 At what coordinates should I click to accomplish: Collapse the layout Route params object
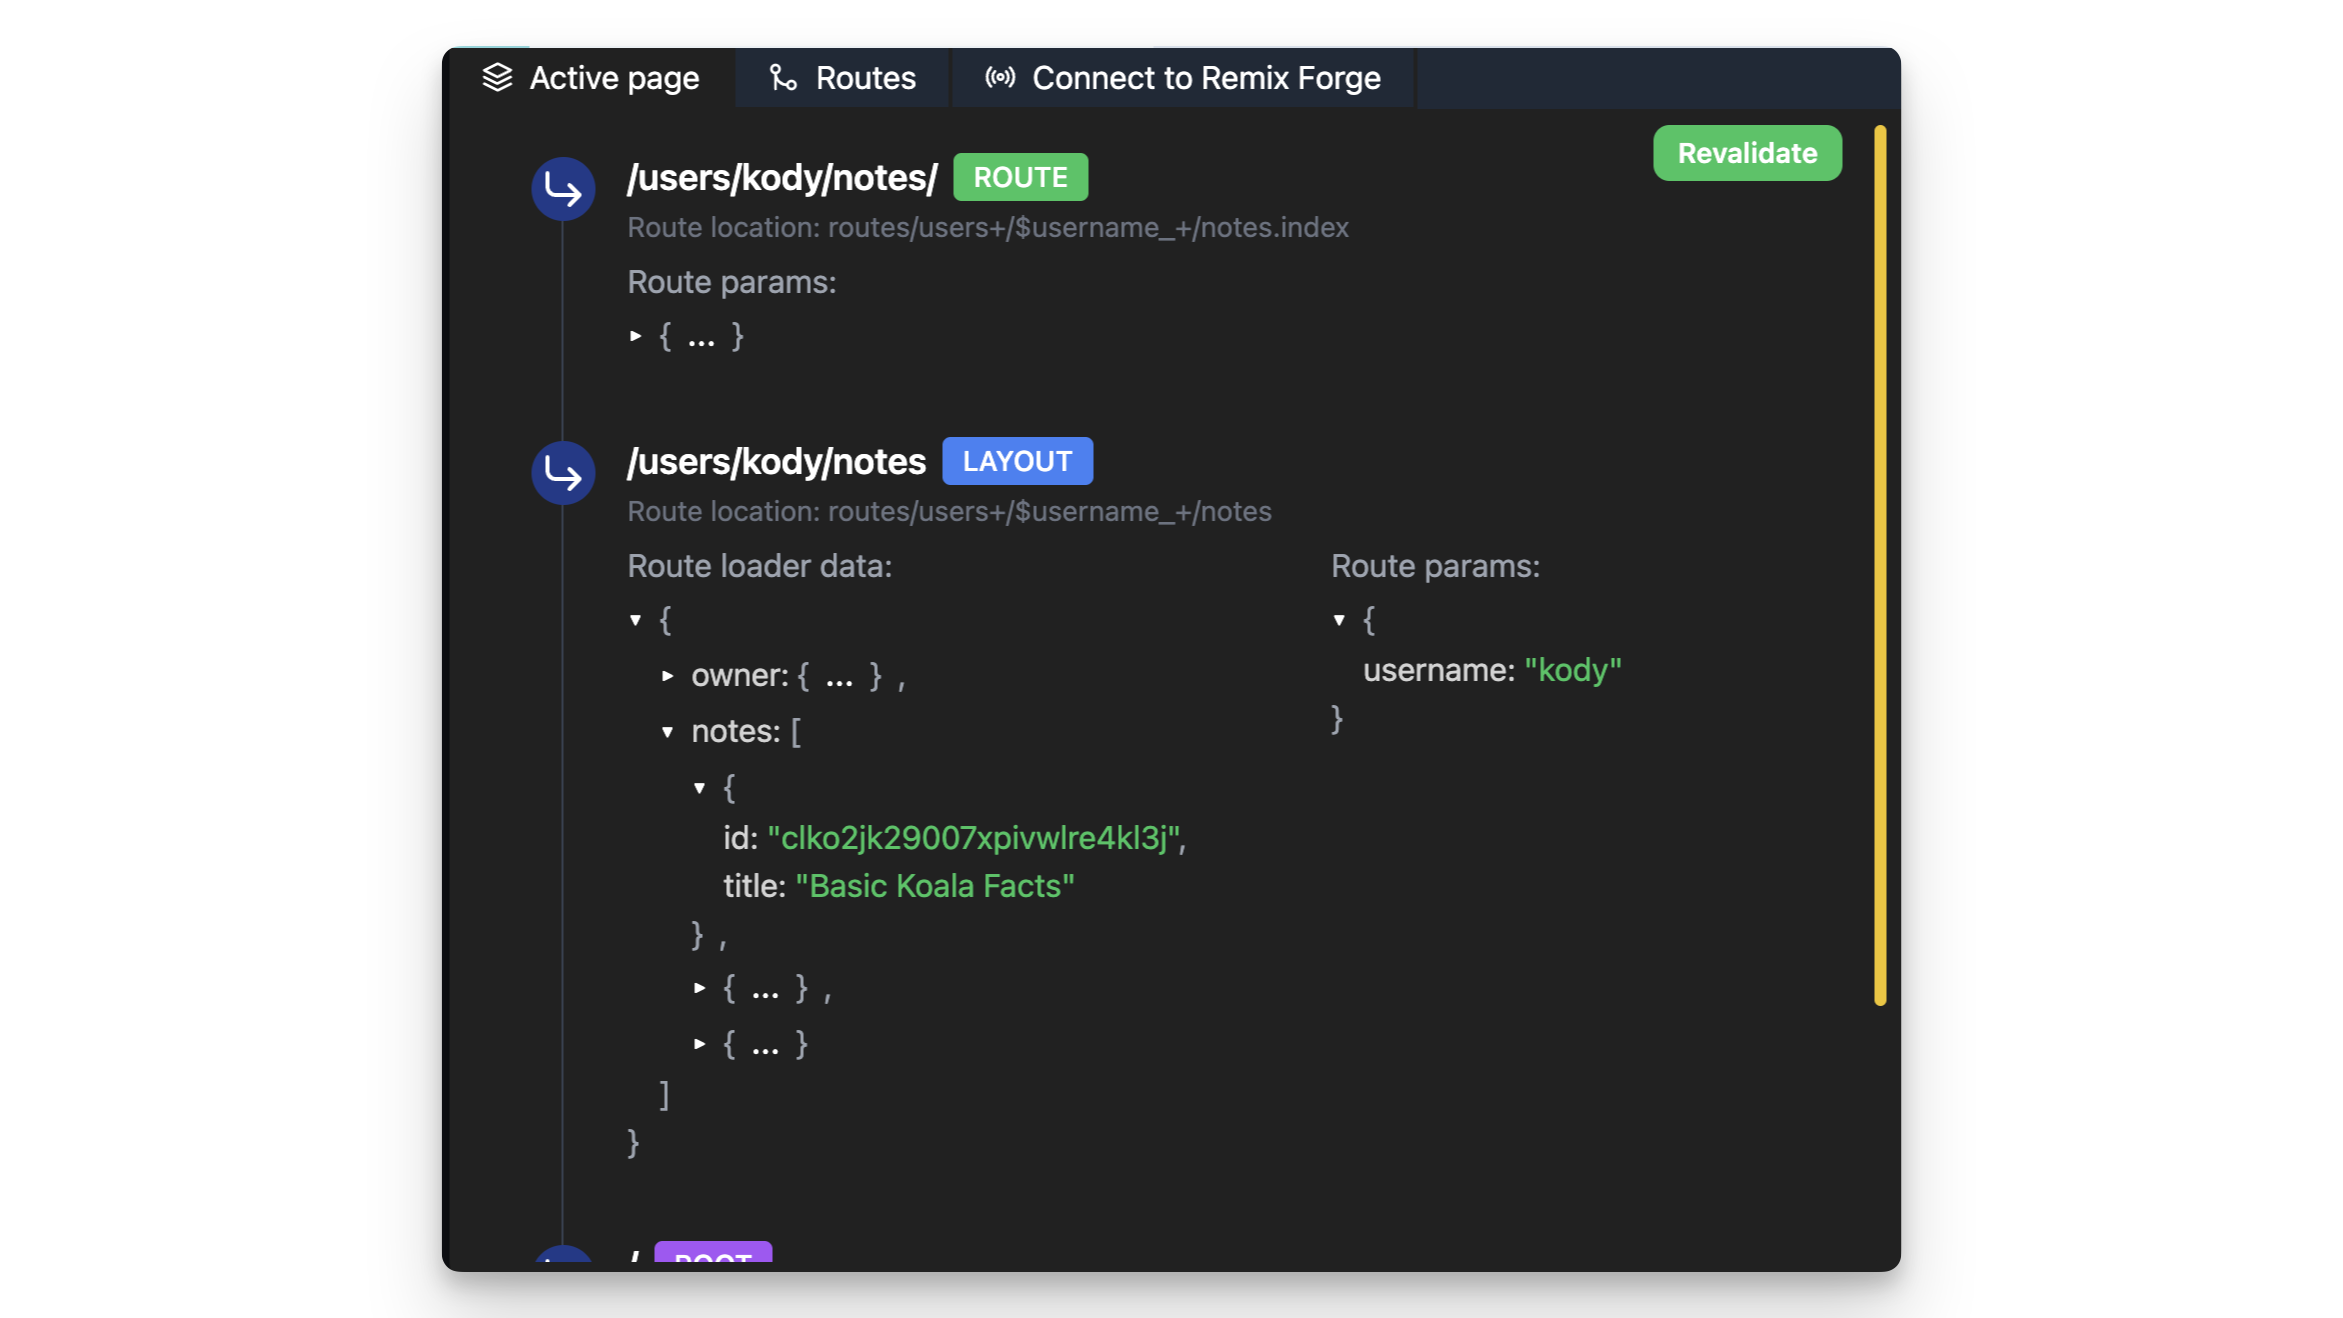coord(1340,620)
